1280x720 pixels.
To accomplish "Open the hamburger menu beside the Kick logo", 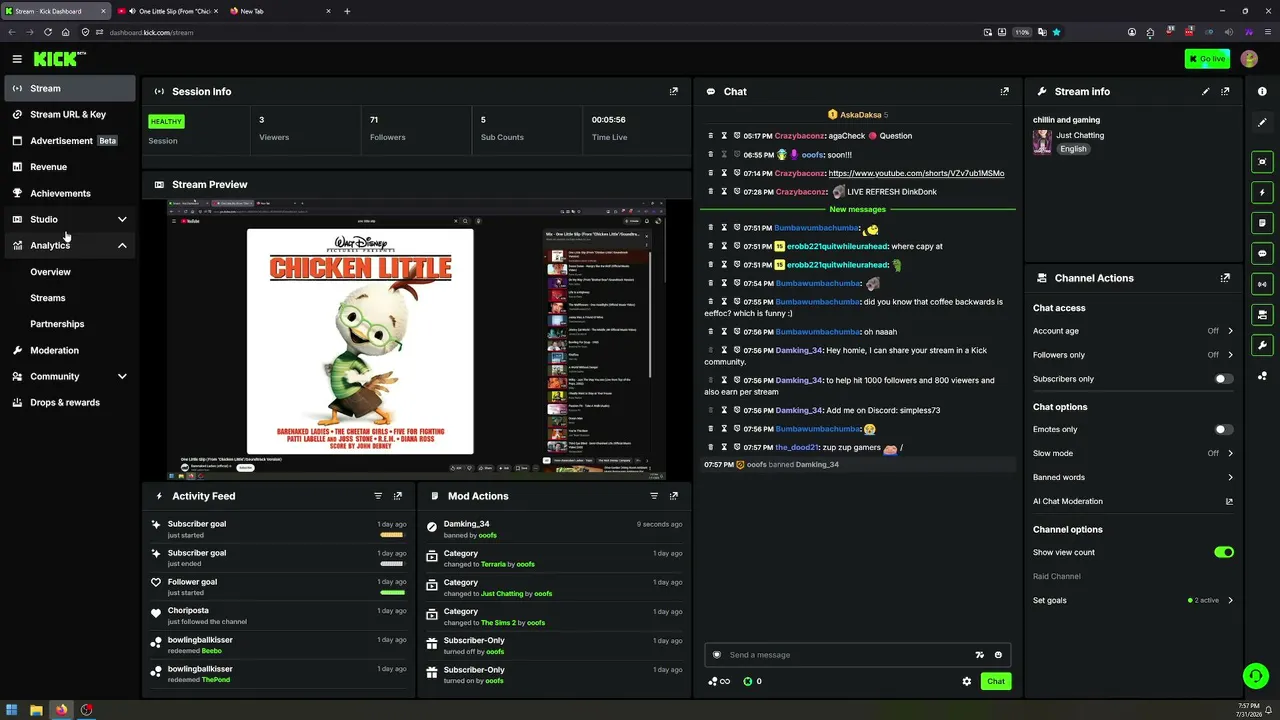I will click(x=17, y=59).
